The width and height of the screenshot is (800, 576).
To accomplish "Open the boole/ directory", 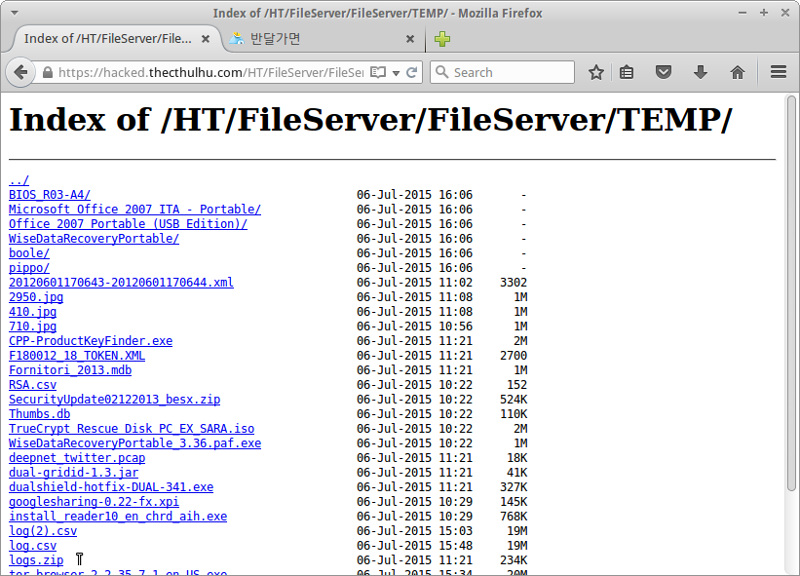I will pos(29,253).
